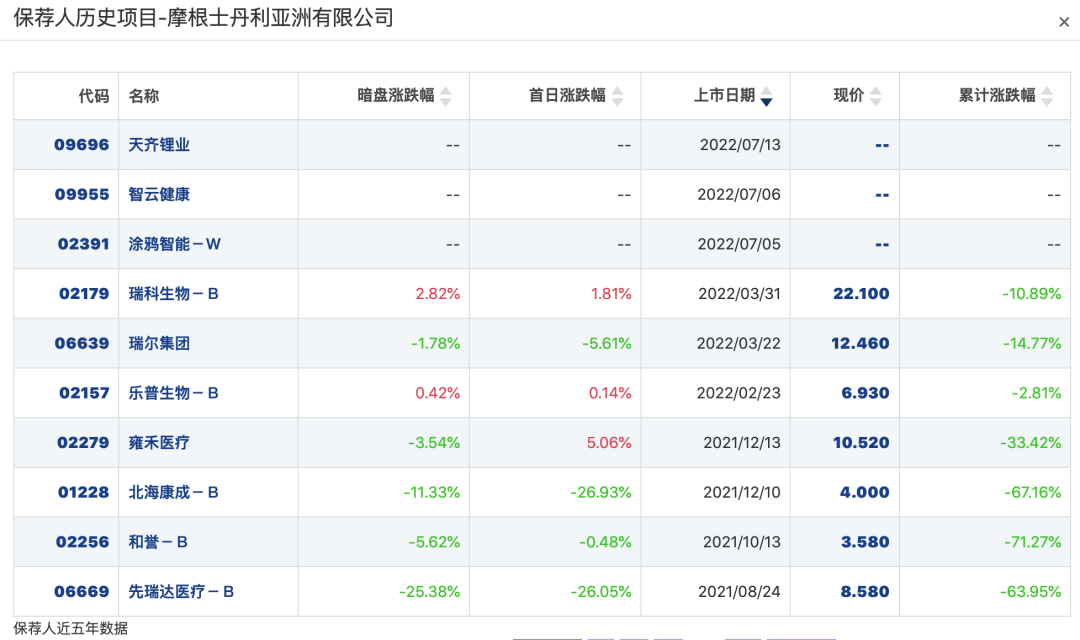The width and height of the screenshot is (1080, 640).
Task: Click grey-market change 2.82%
Action: click(437, 293)
